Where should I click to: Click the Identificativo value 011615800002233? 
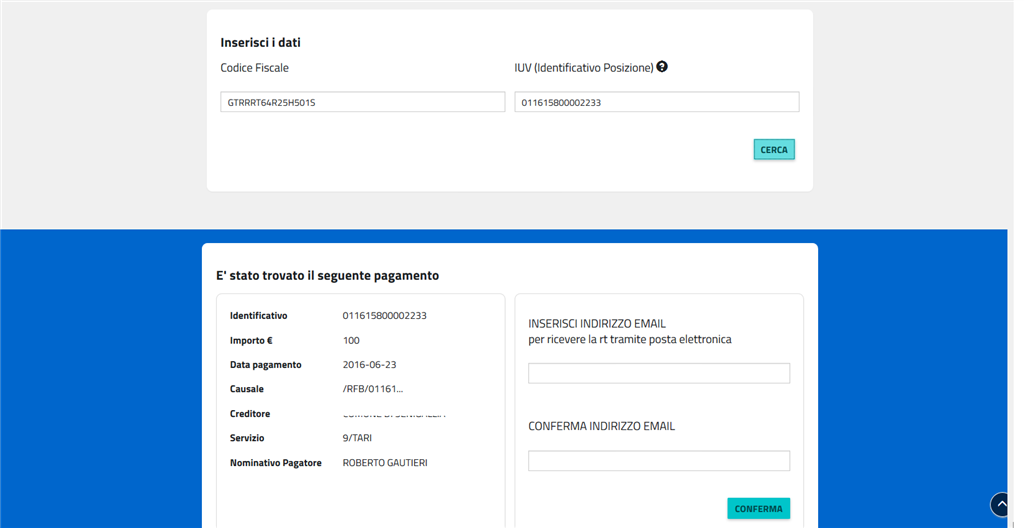(384, 316)
